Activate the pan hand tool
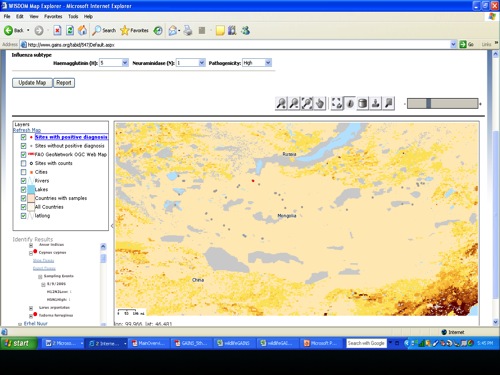This screenshot has width=500, height=375. 320,103
